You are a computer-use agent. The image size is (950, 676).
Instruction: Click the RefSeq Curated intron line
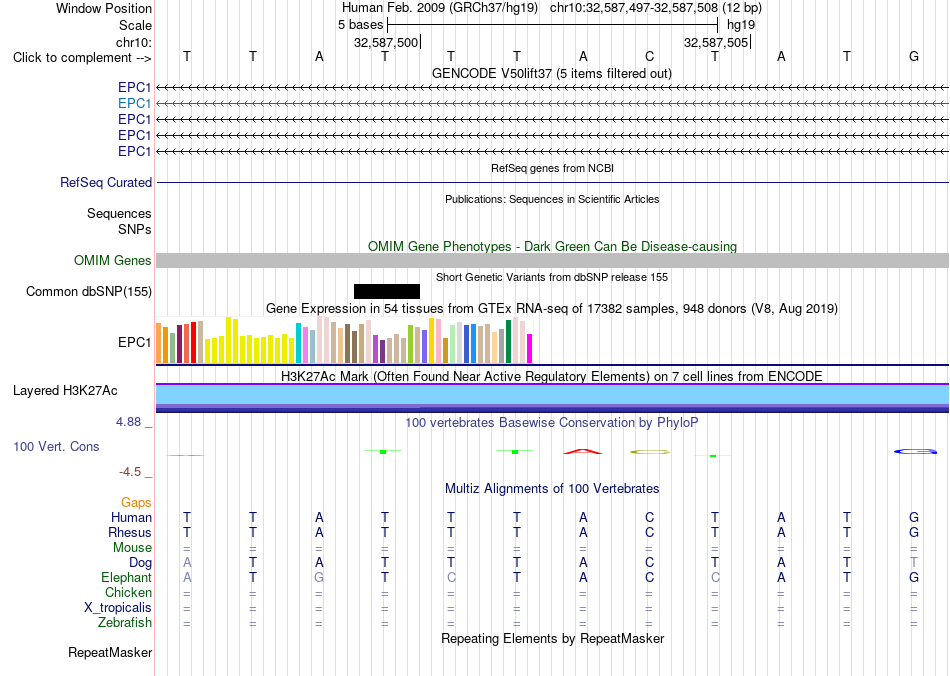553,182
